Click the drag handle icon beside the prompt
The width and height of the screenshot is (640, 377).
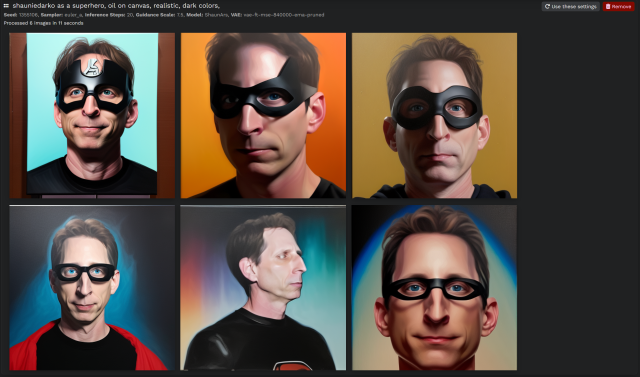pyautogui.click(x=6, y=6)
